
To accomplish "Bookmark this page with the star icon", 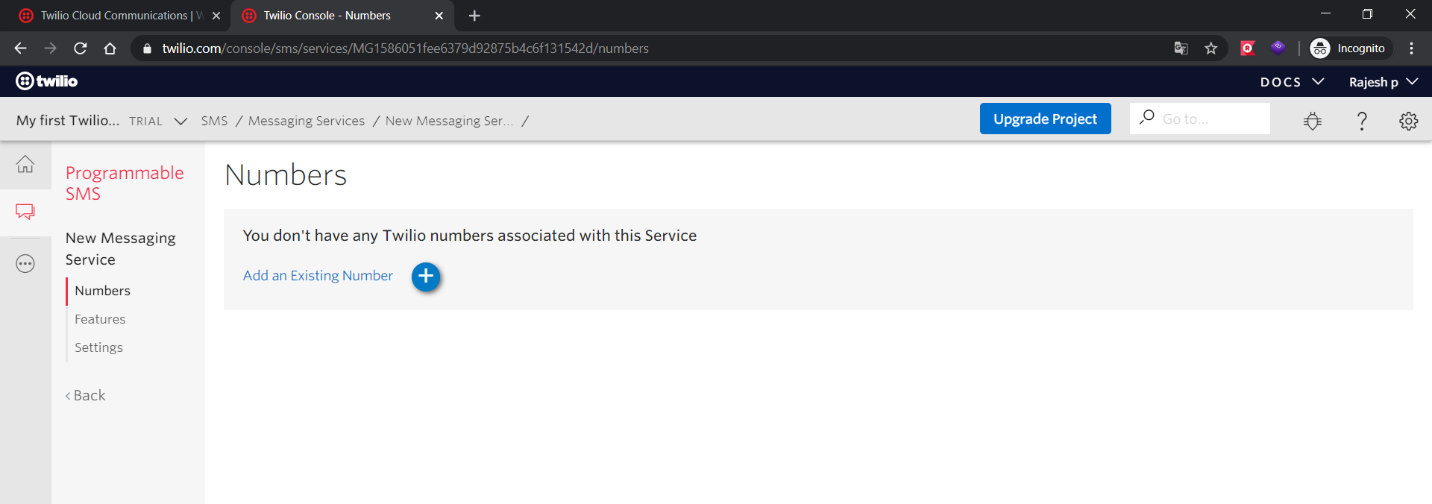I will coord(1211,48).
